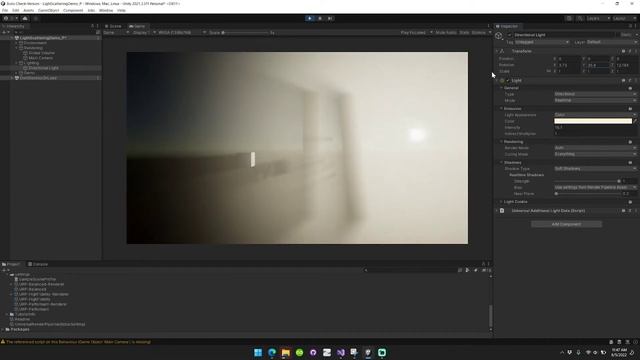Open the Light component help icon

point(623,81)
